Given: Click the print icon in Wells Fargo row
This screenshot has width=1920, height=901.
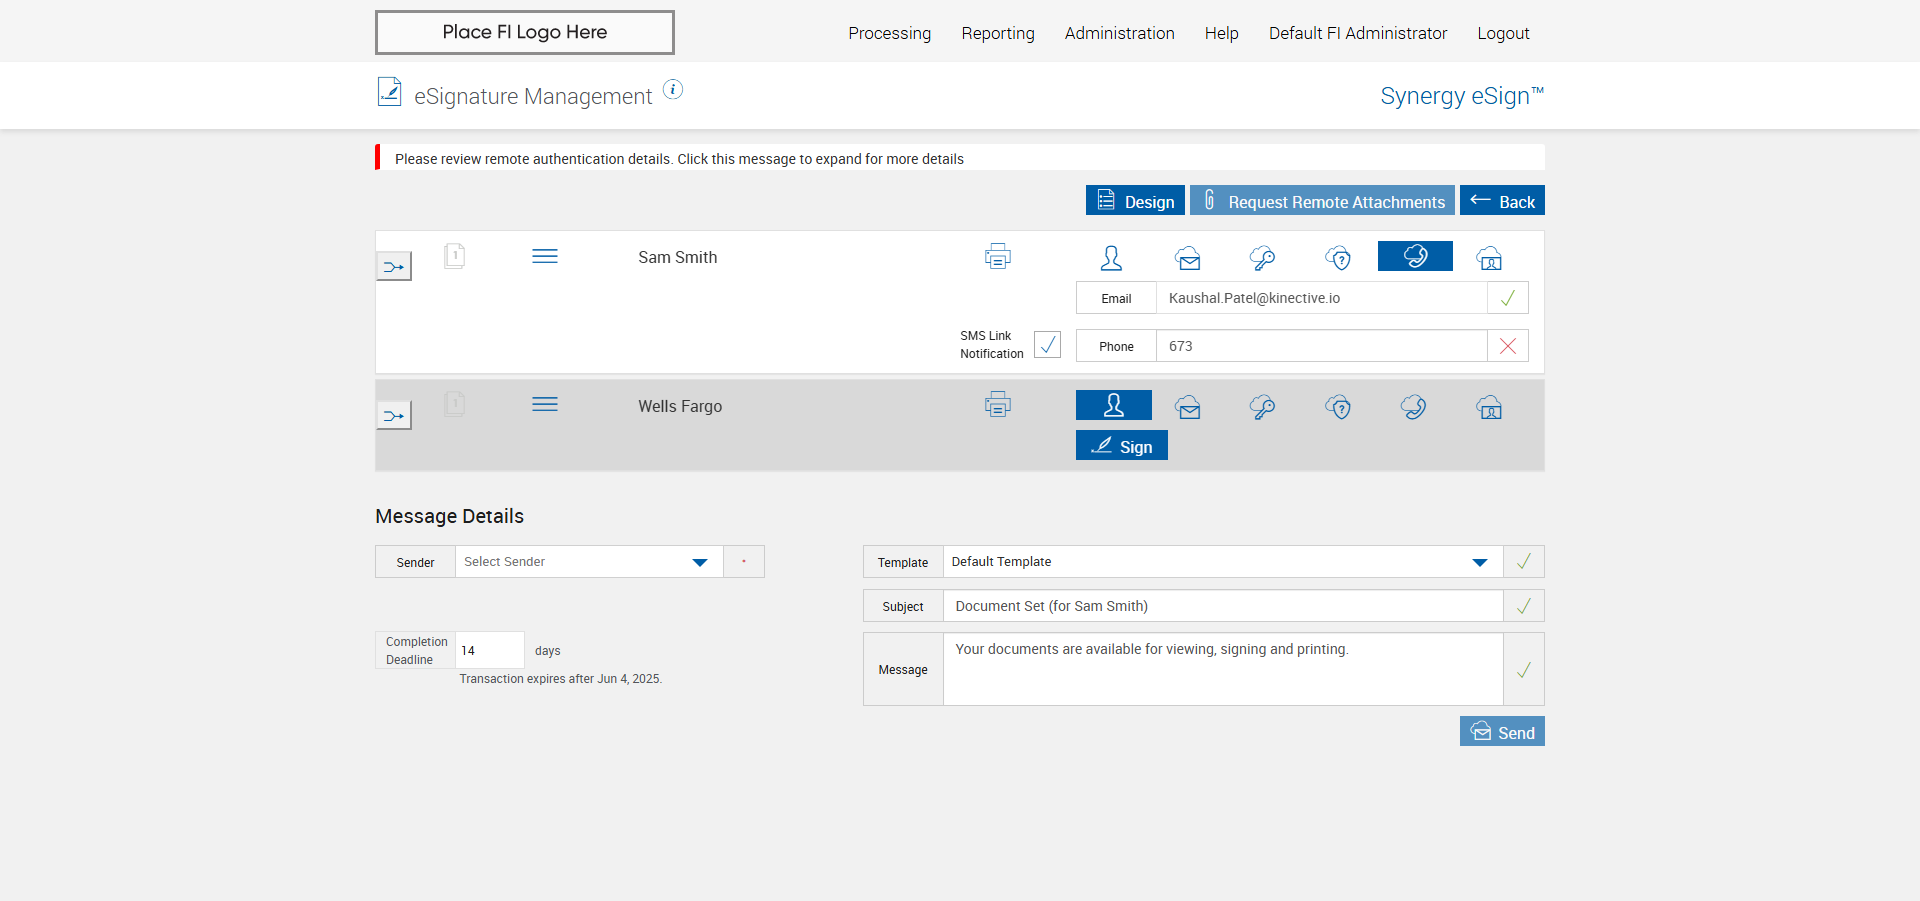Looking at the screenshot, I should 998,404.
